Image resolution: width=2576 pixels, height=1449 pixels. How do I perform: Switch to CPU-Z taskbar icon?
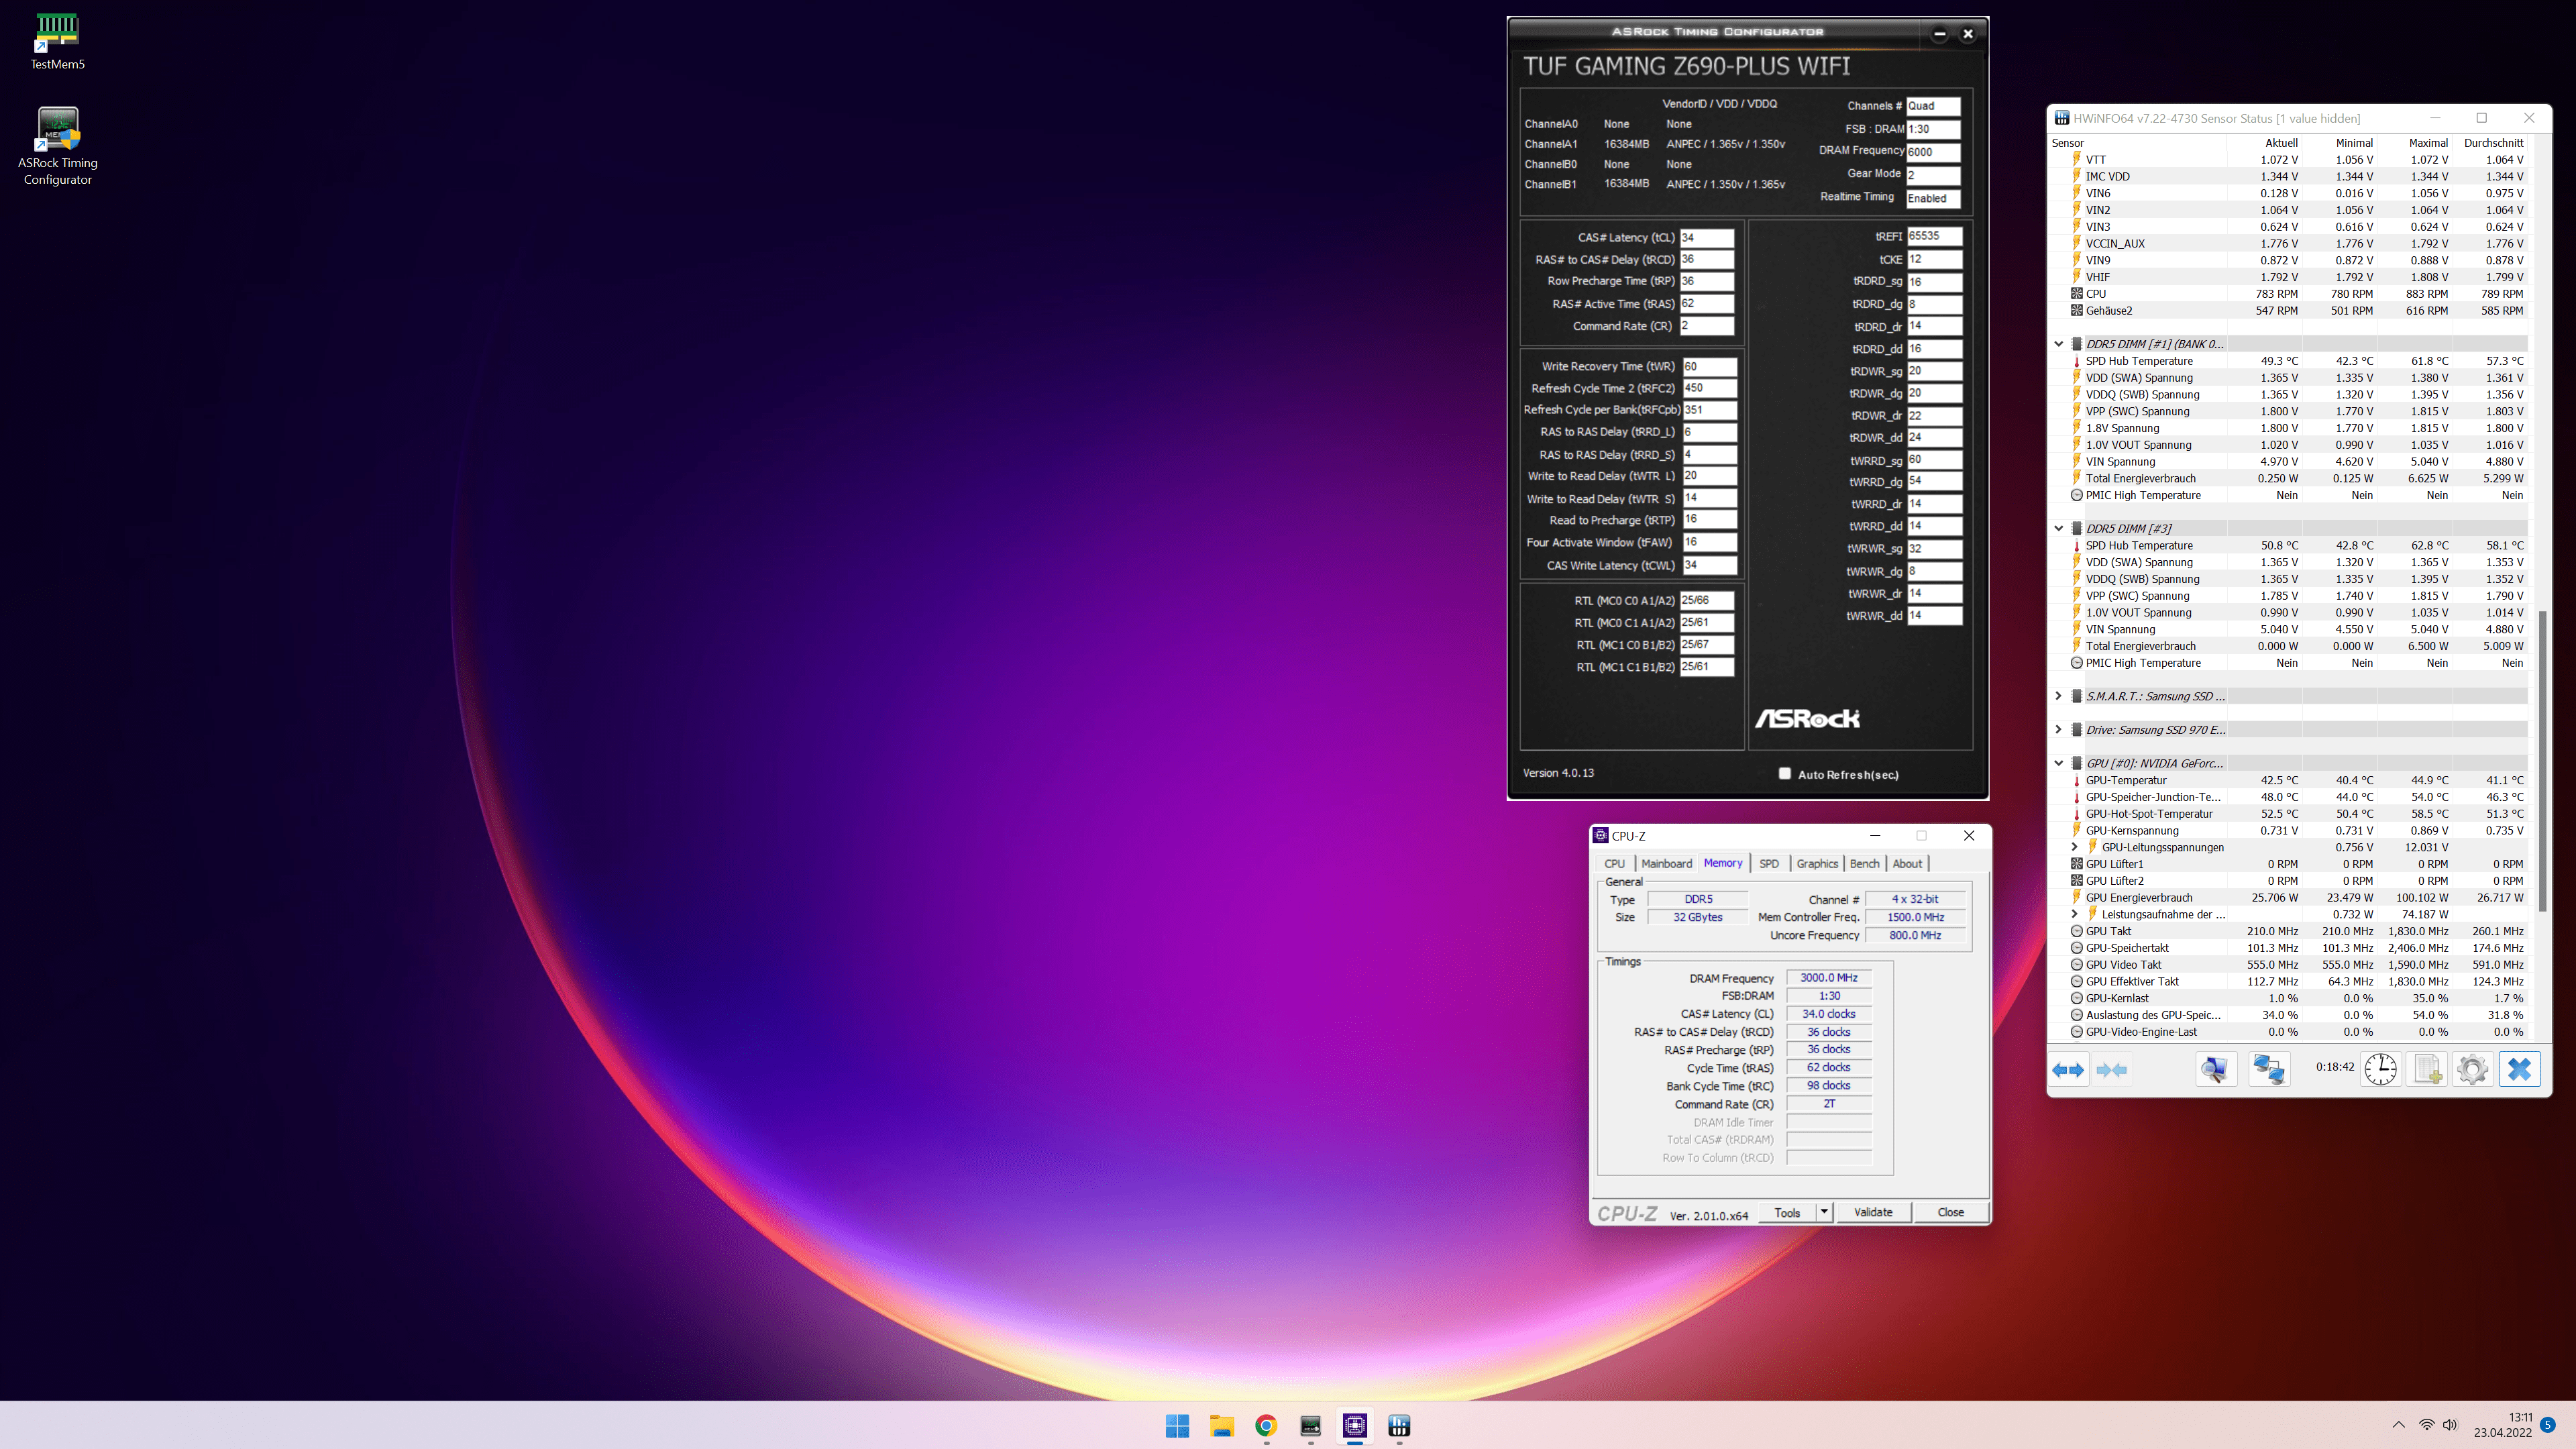[1355, 1426]
